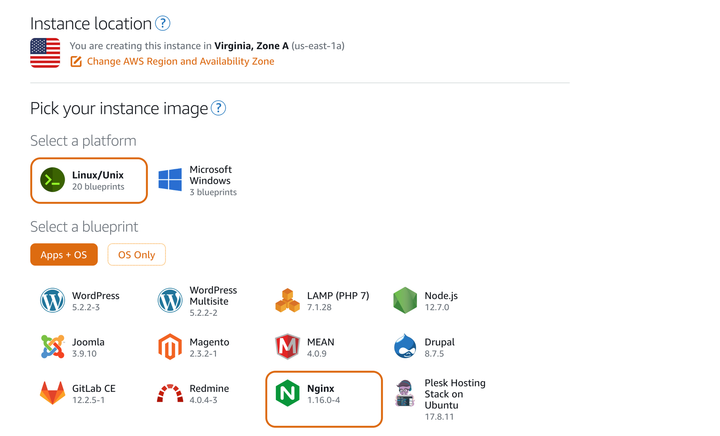Screen dimensions: 720x436
Task: Open Instance location help question mark
Action: point(163,23)
